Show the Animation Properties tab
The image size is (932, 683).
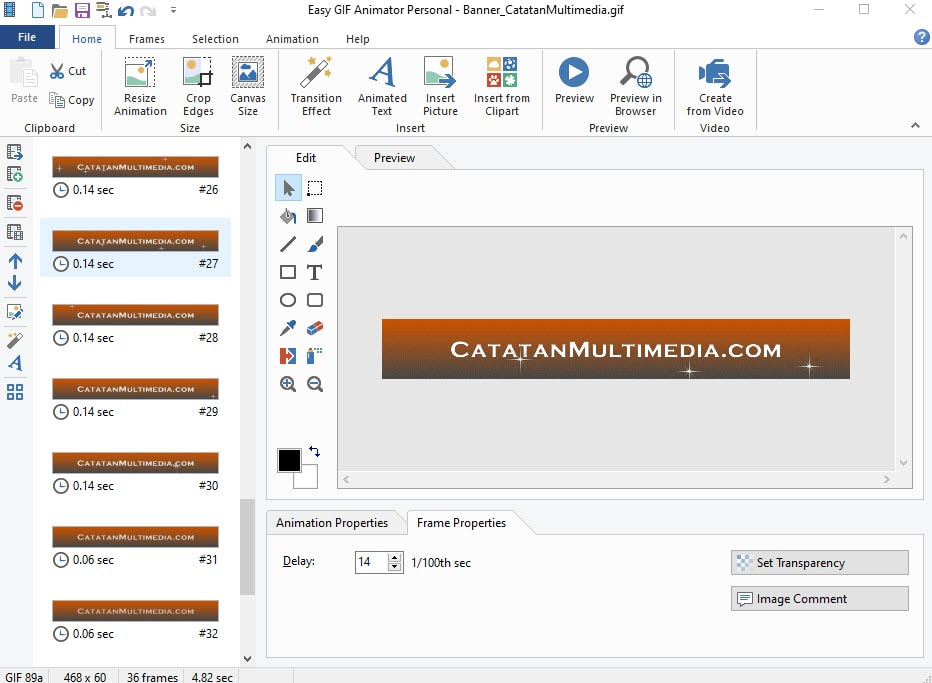pos(332,523)
